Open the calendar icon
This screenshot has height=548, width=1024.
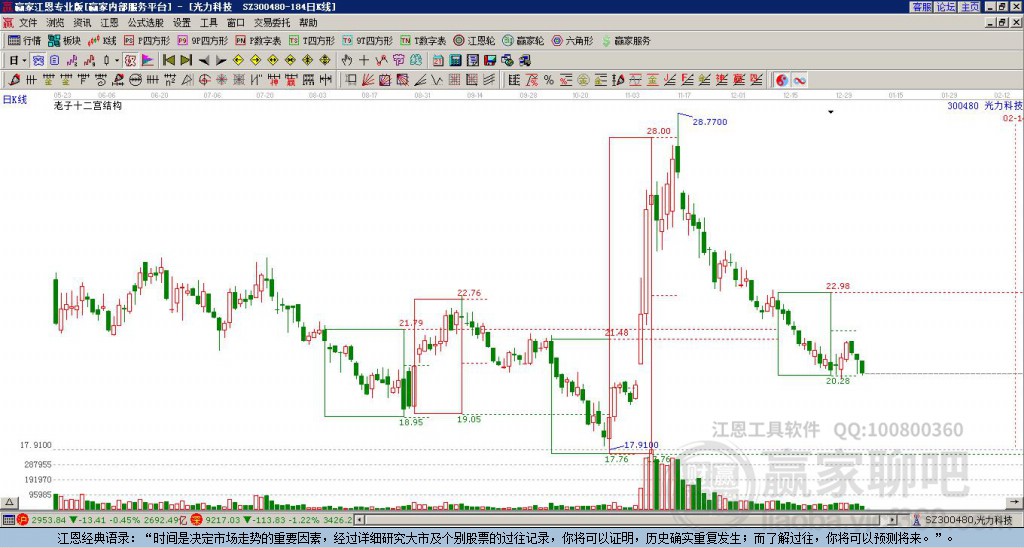pos(438,61)
